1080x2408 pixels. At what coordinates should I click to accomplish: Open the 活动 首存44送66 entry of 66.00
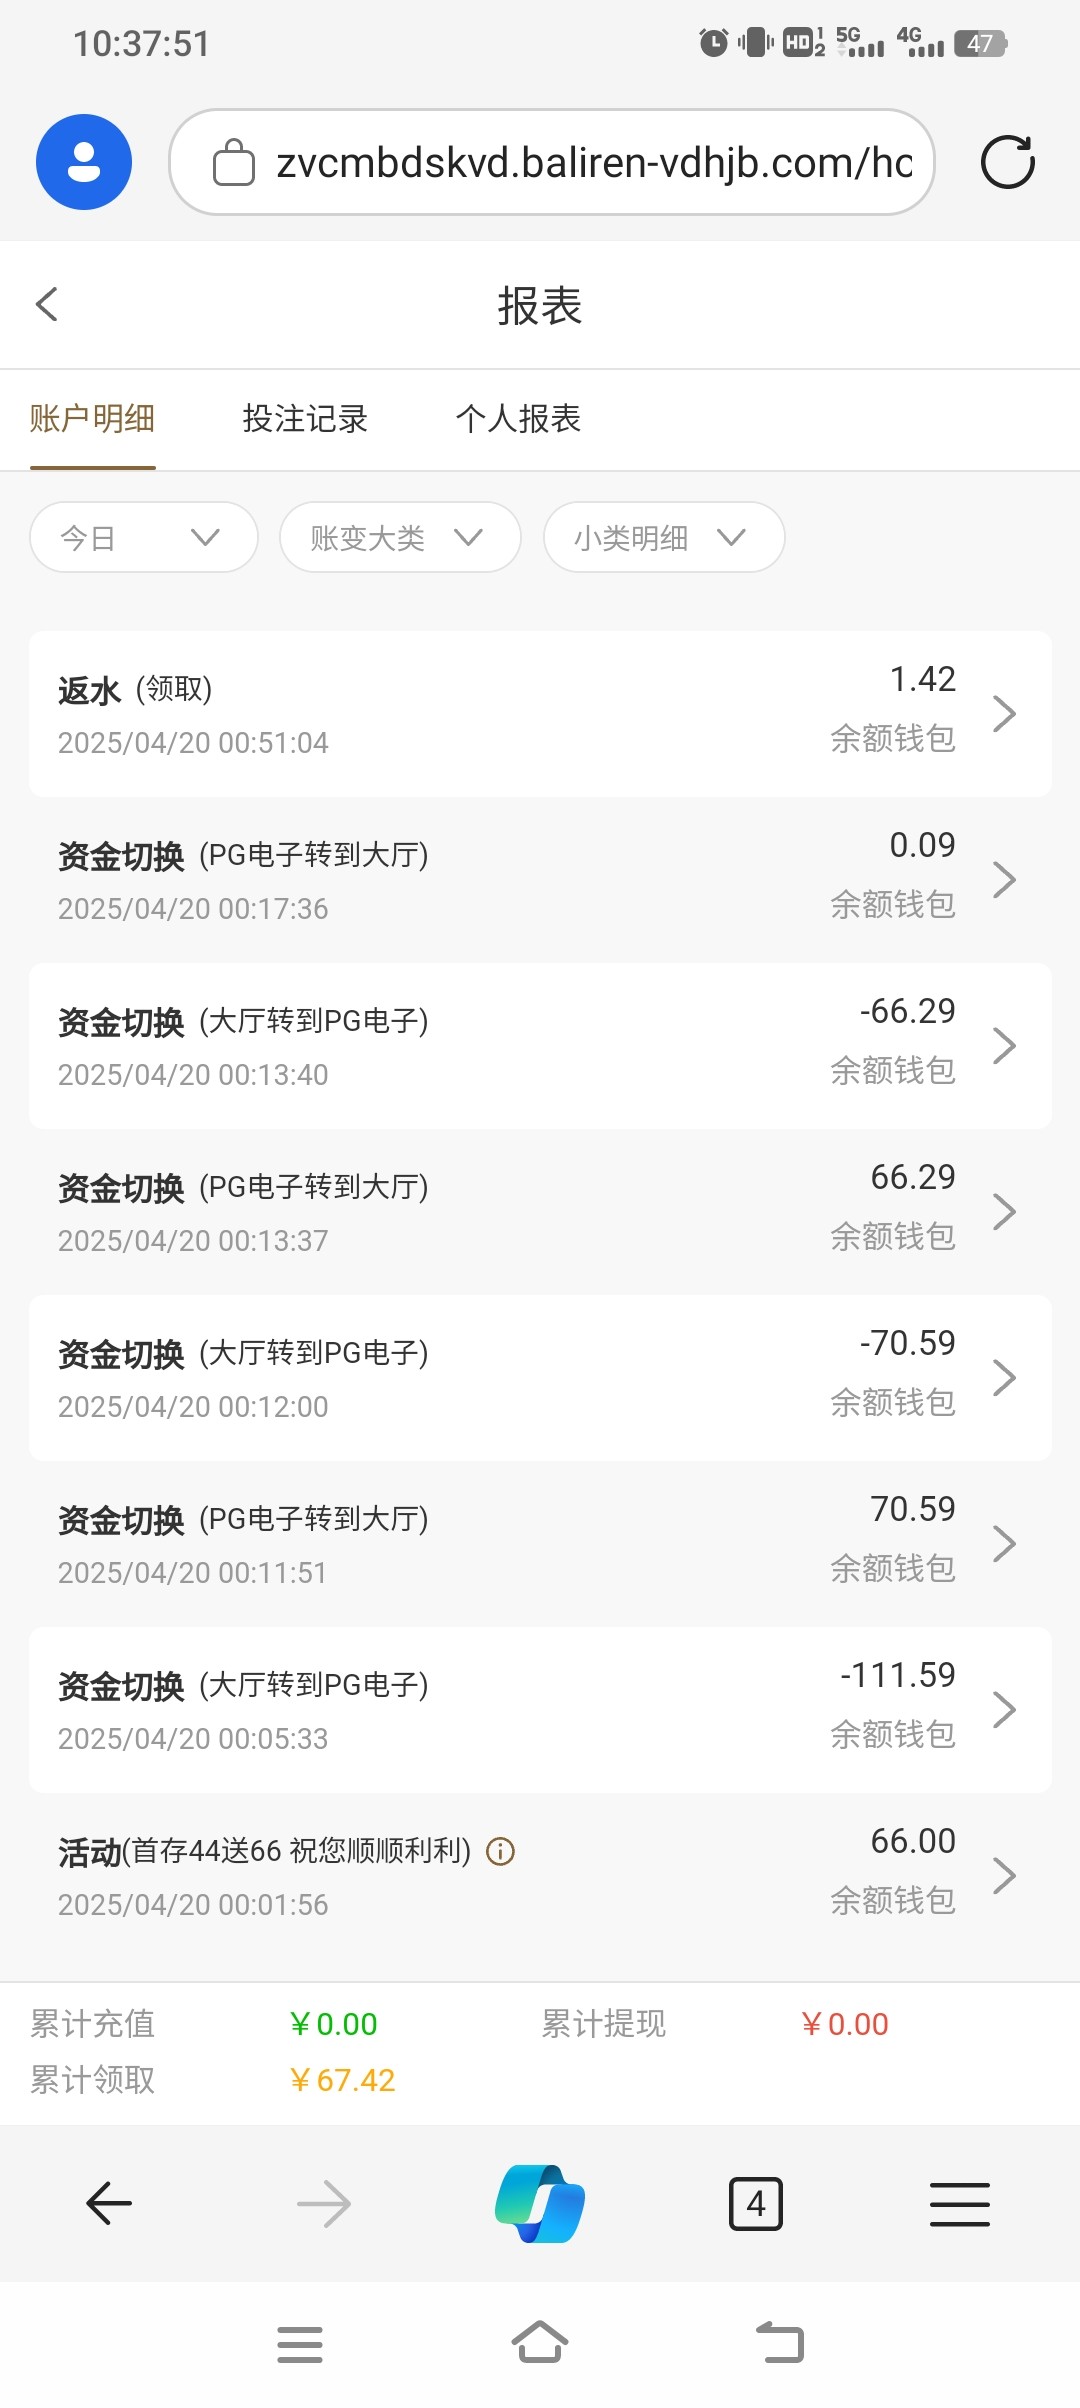click(540, 1876)
